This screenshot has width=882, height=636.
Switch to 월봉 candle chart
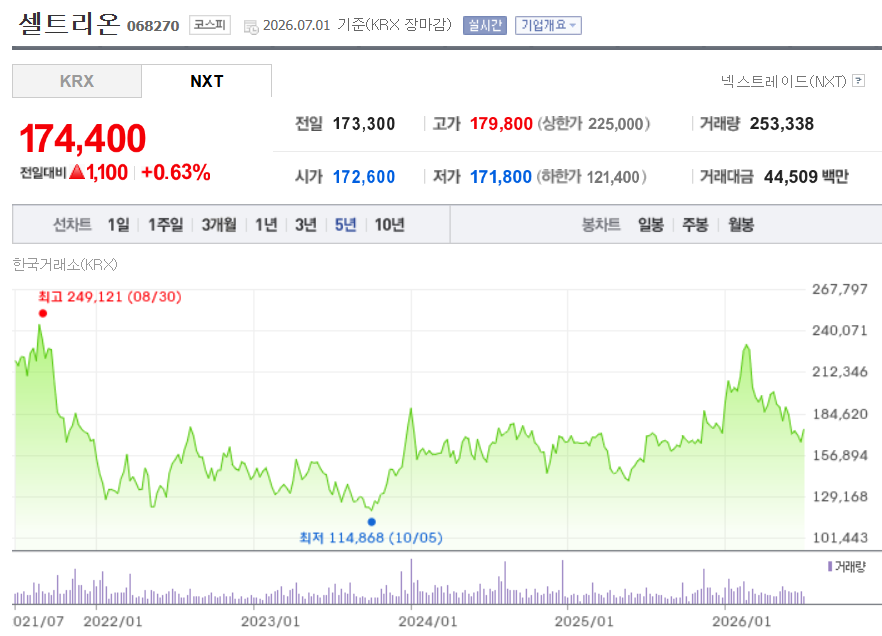[741, 225]
